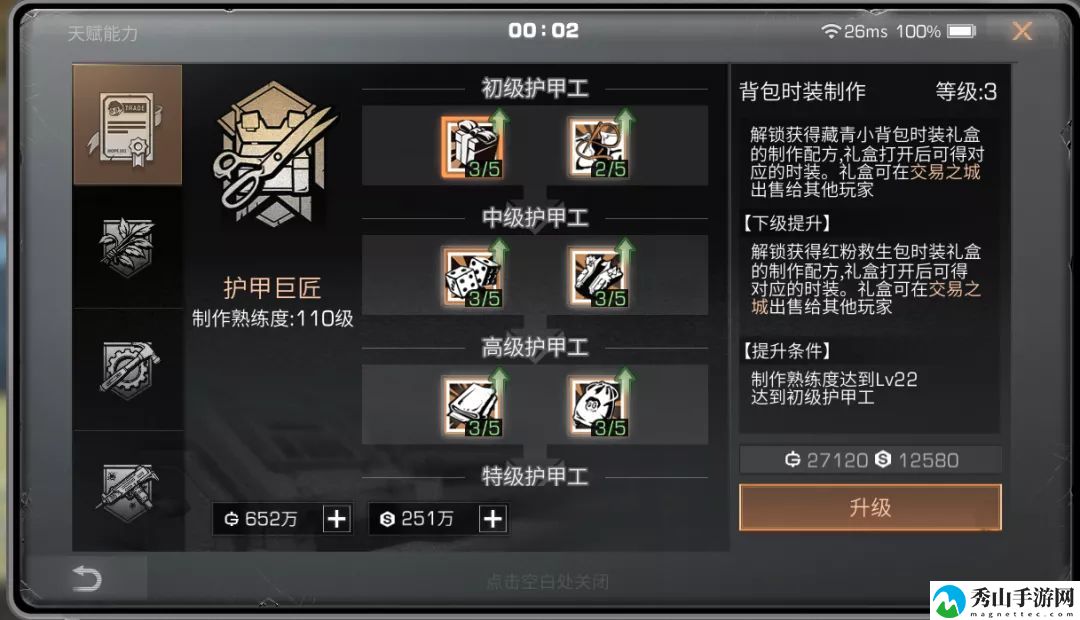Select the drawstring bag skill icon
The image size is (1080, 620).
coord(598,406)
